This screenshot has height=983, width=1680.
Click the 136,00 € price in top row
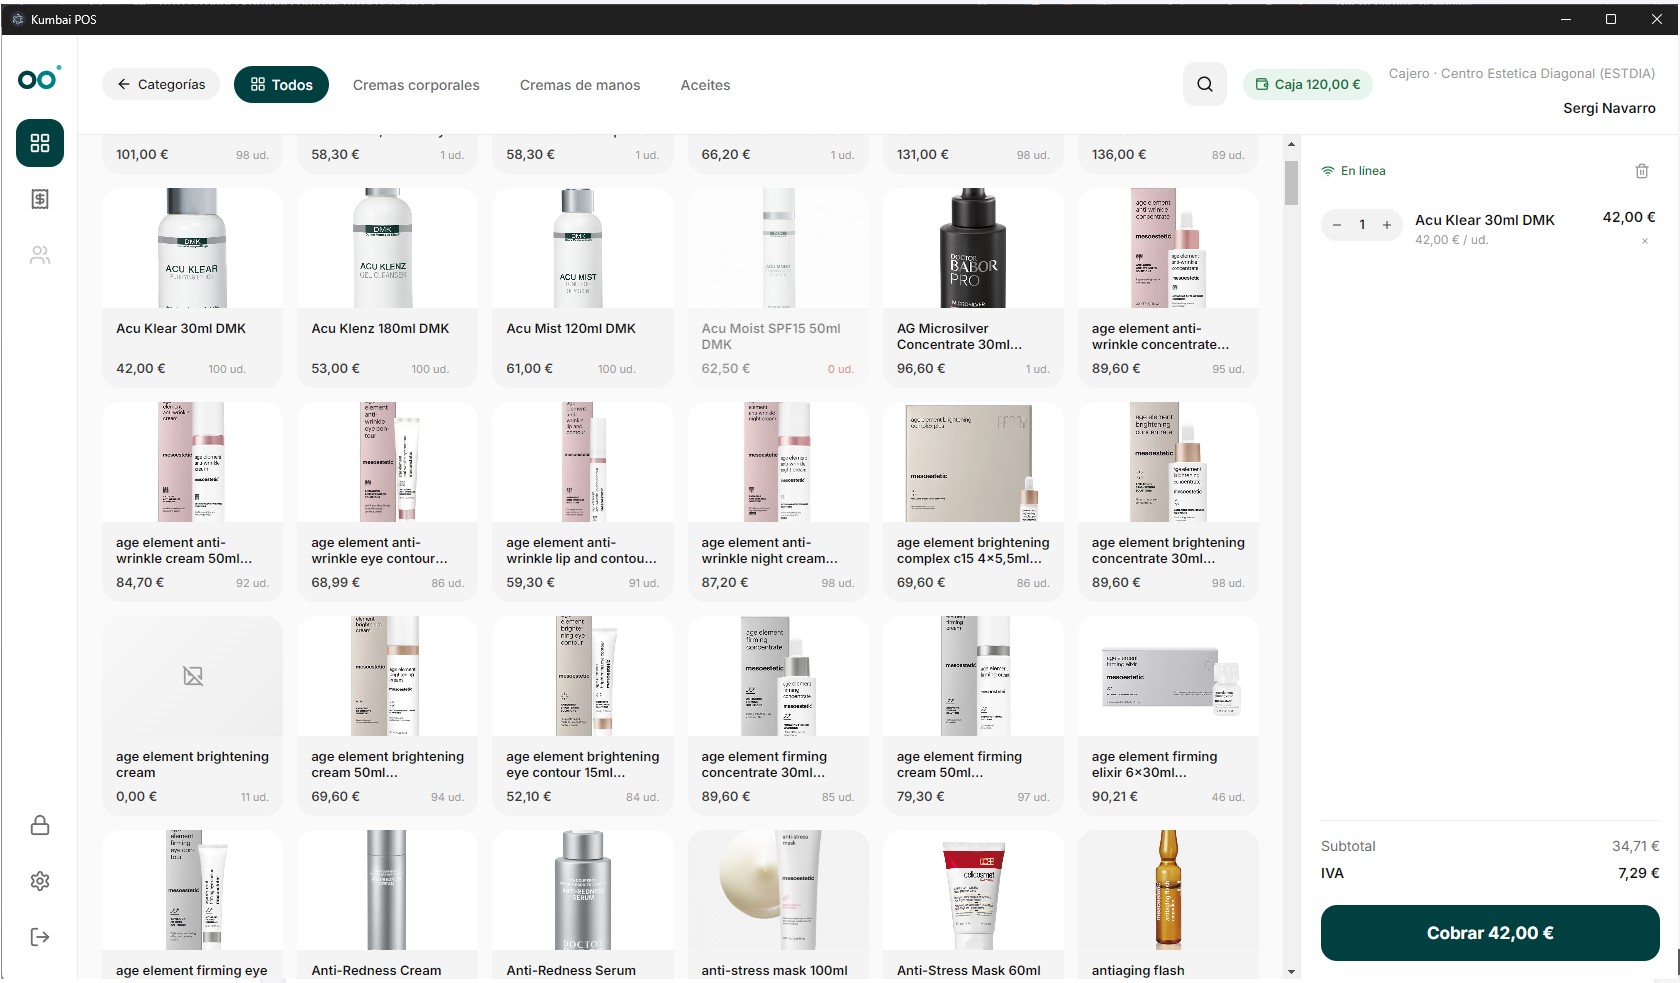point(1119,154)
